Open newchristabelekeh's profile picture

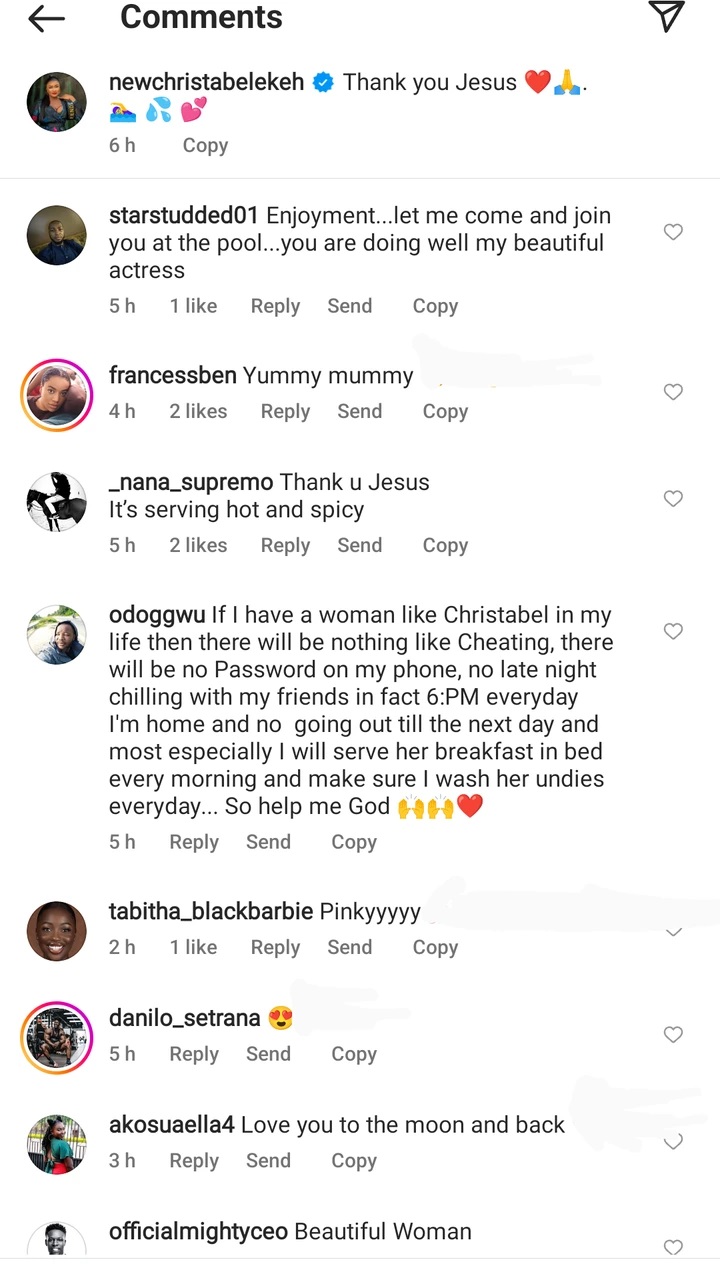[56, 102]
